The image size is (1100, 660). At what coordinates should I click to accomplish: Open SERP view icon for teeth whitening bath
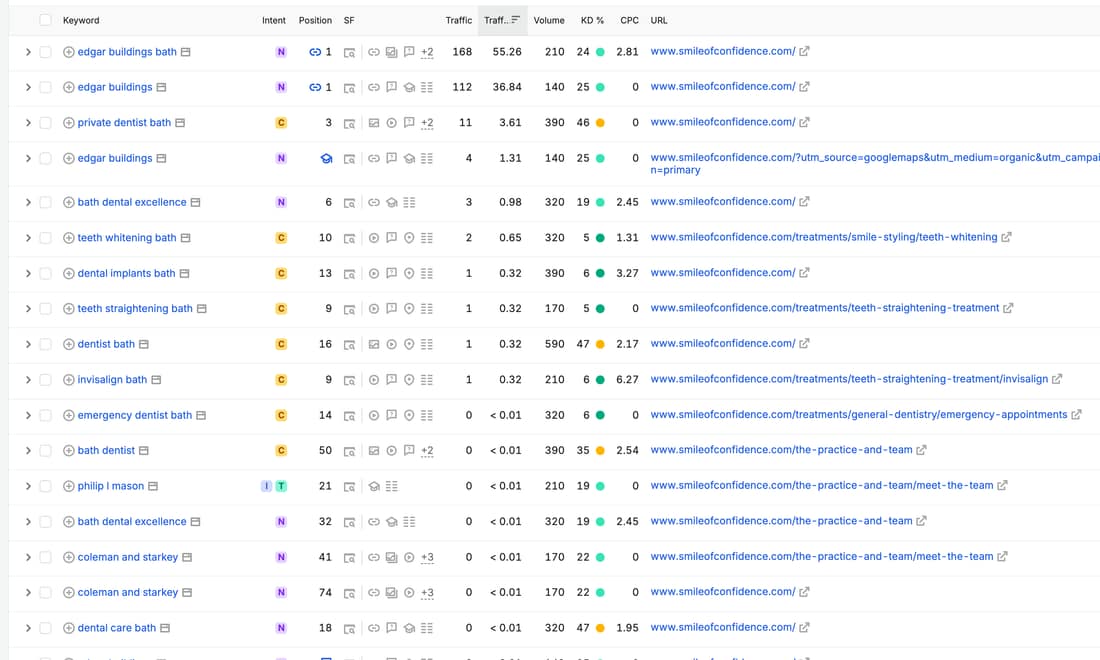pyautogui.click(x=349, y=238)
